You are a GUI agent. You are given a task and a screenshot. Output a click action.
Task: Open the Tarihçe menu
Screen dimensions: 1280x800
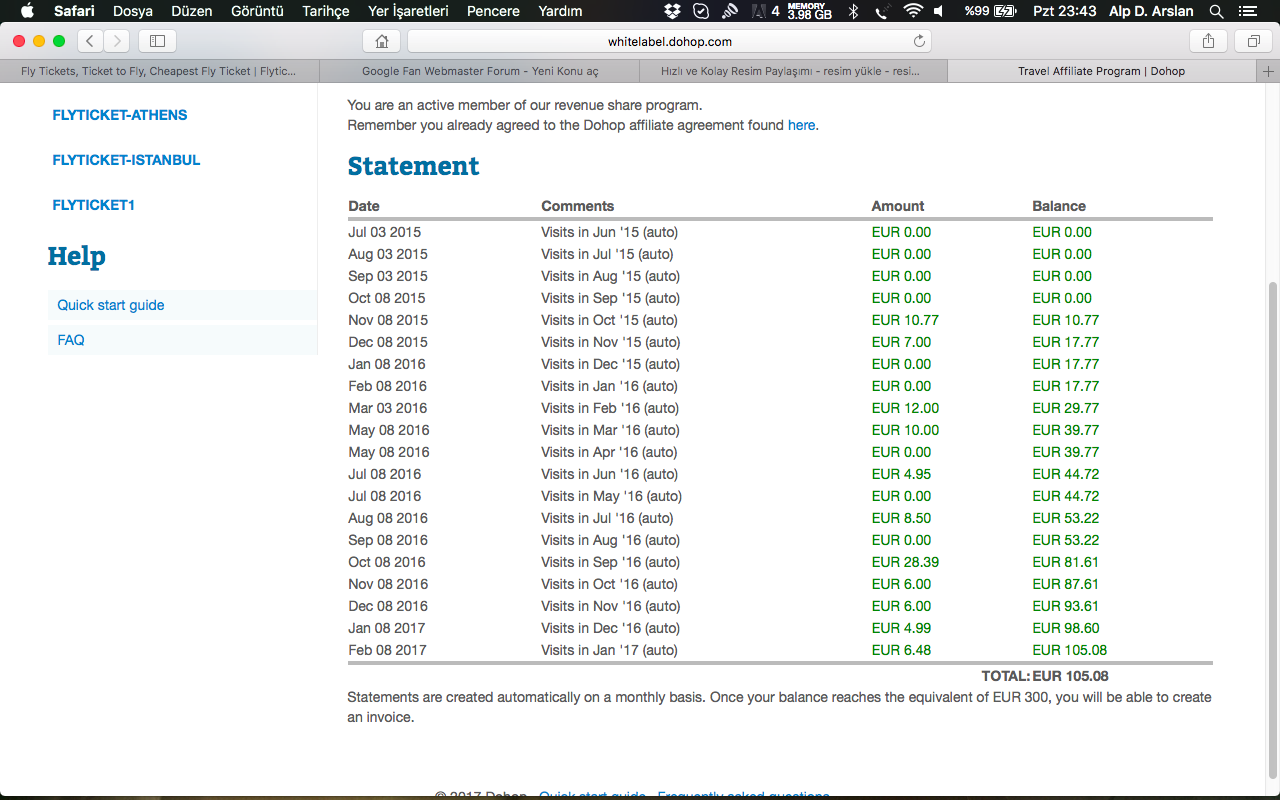[326, 11]
